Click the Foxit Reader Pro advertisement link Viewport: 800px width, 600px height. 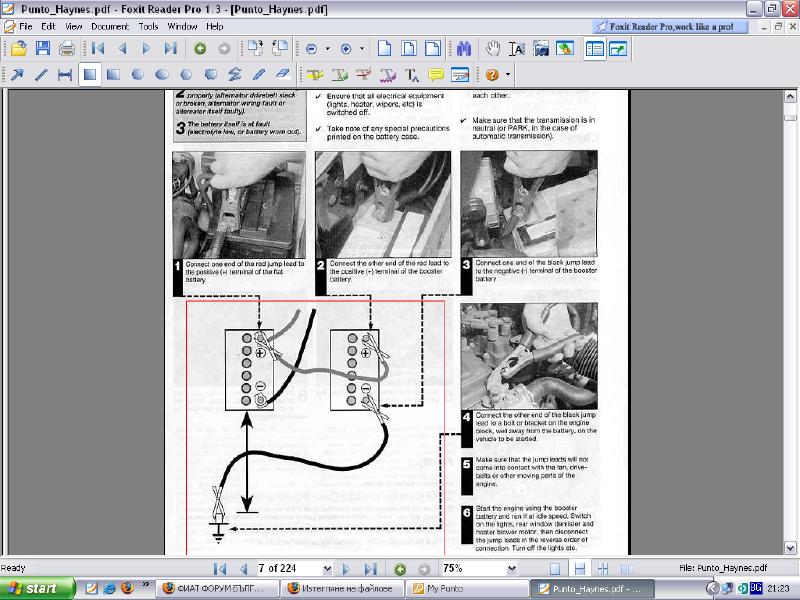[x=669, y=26]
